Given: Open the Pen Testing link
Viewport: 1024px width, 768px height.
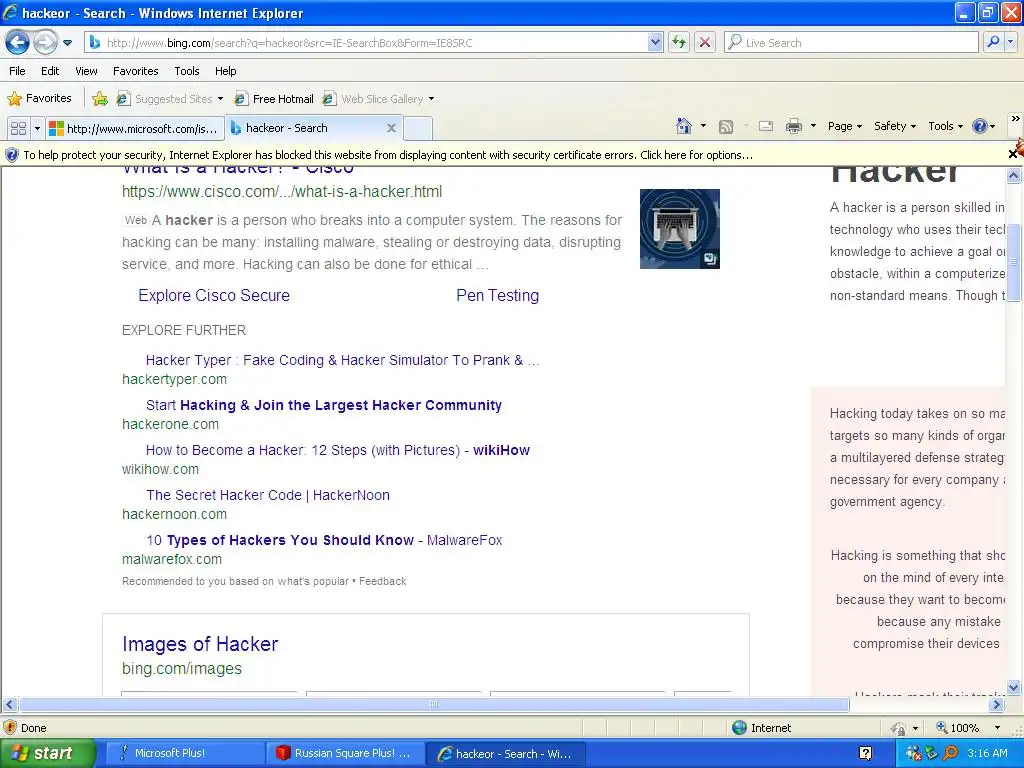Looking at the screenshot, I should pos(498,295).
